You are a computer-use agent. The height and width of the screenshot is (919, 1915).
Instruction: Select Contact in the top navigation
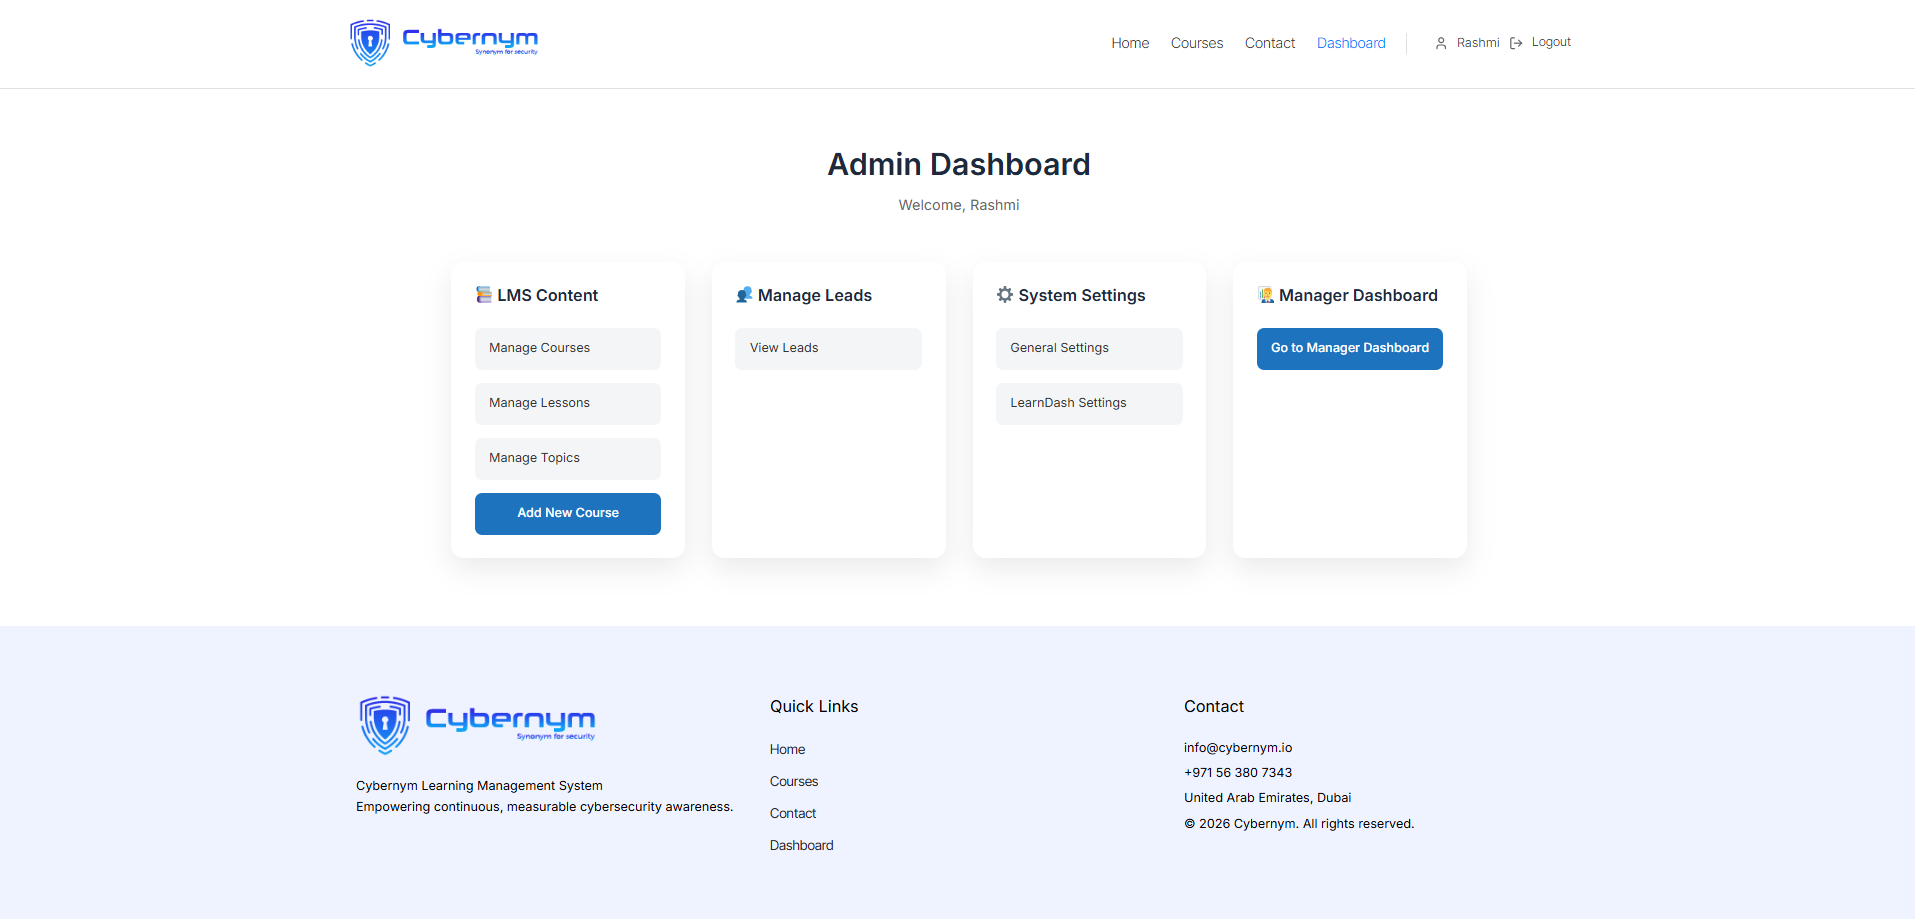(x=1270, y=43)
